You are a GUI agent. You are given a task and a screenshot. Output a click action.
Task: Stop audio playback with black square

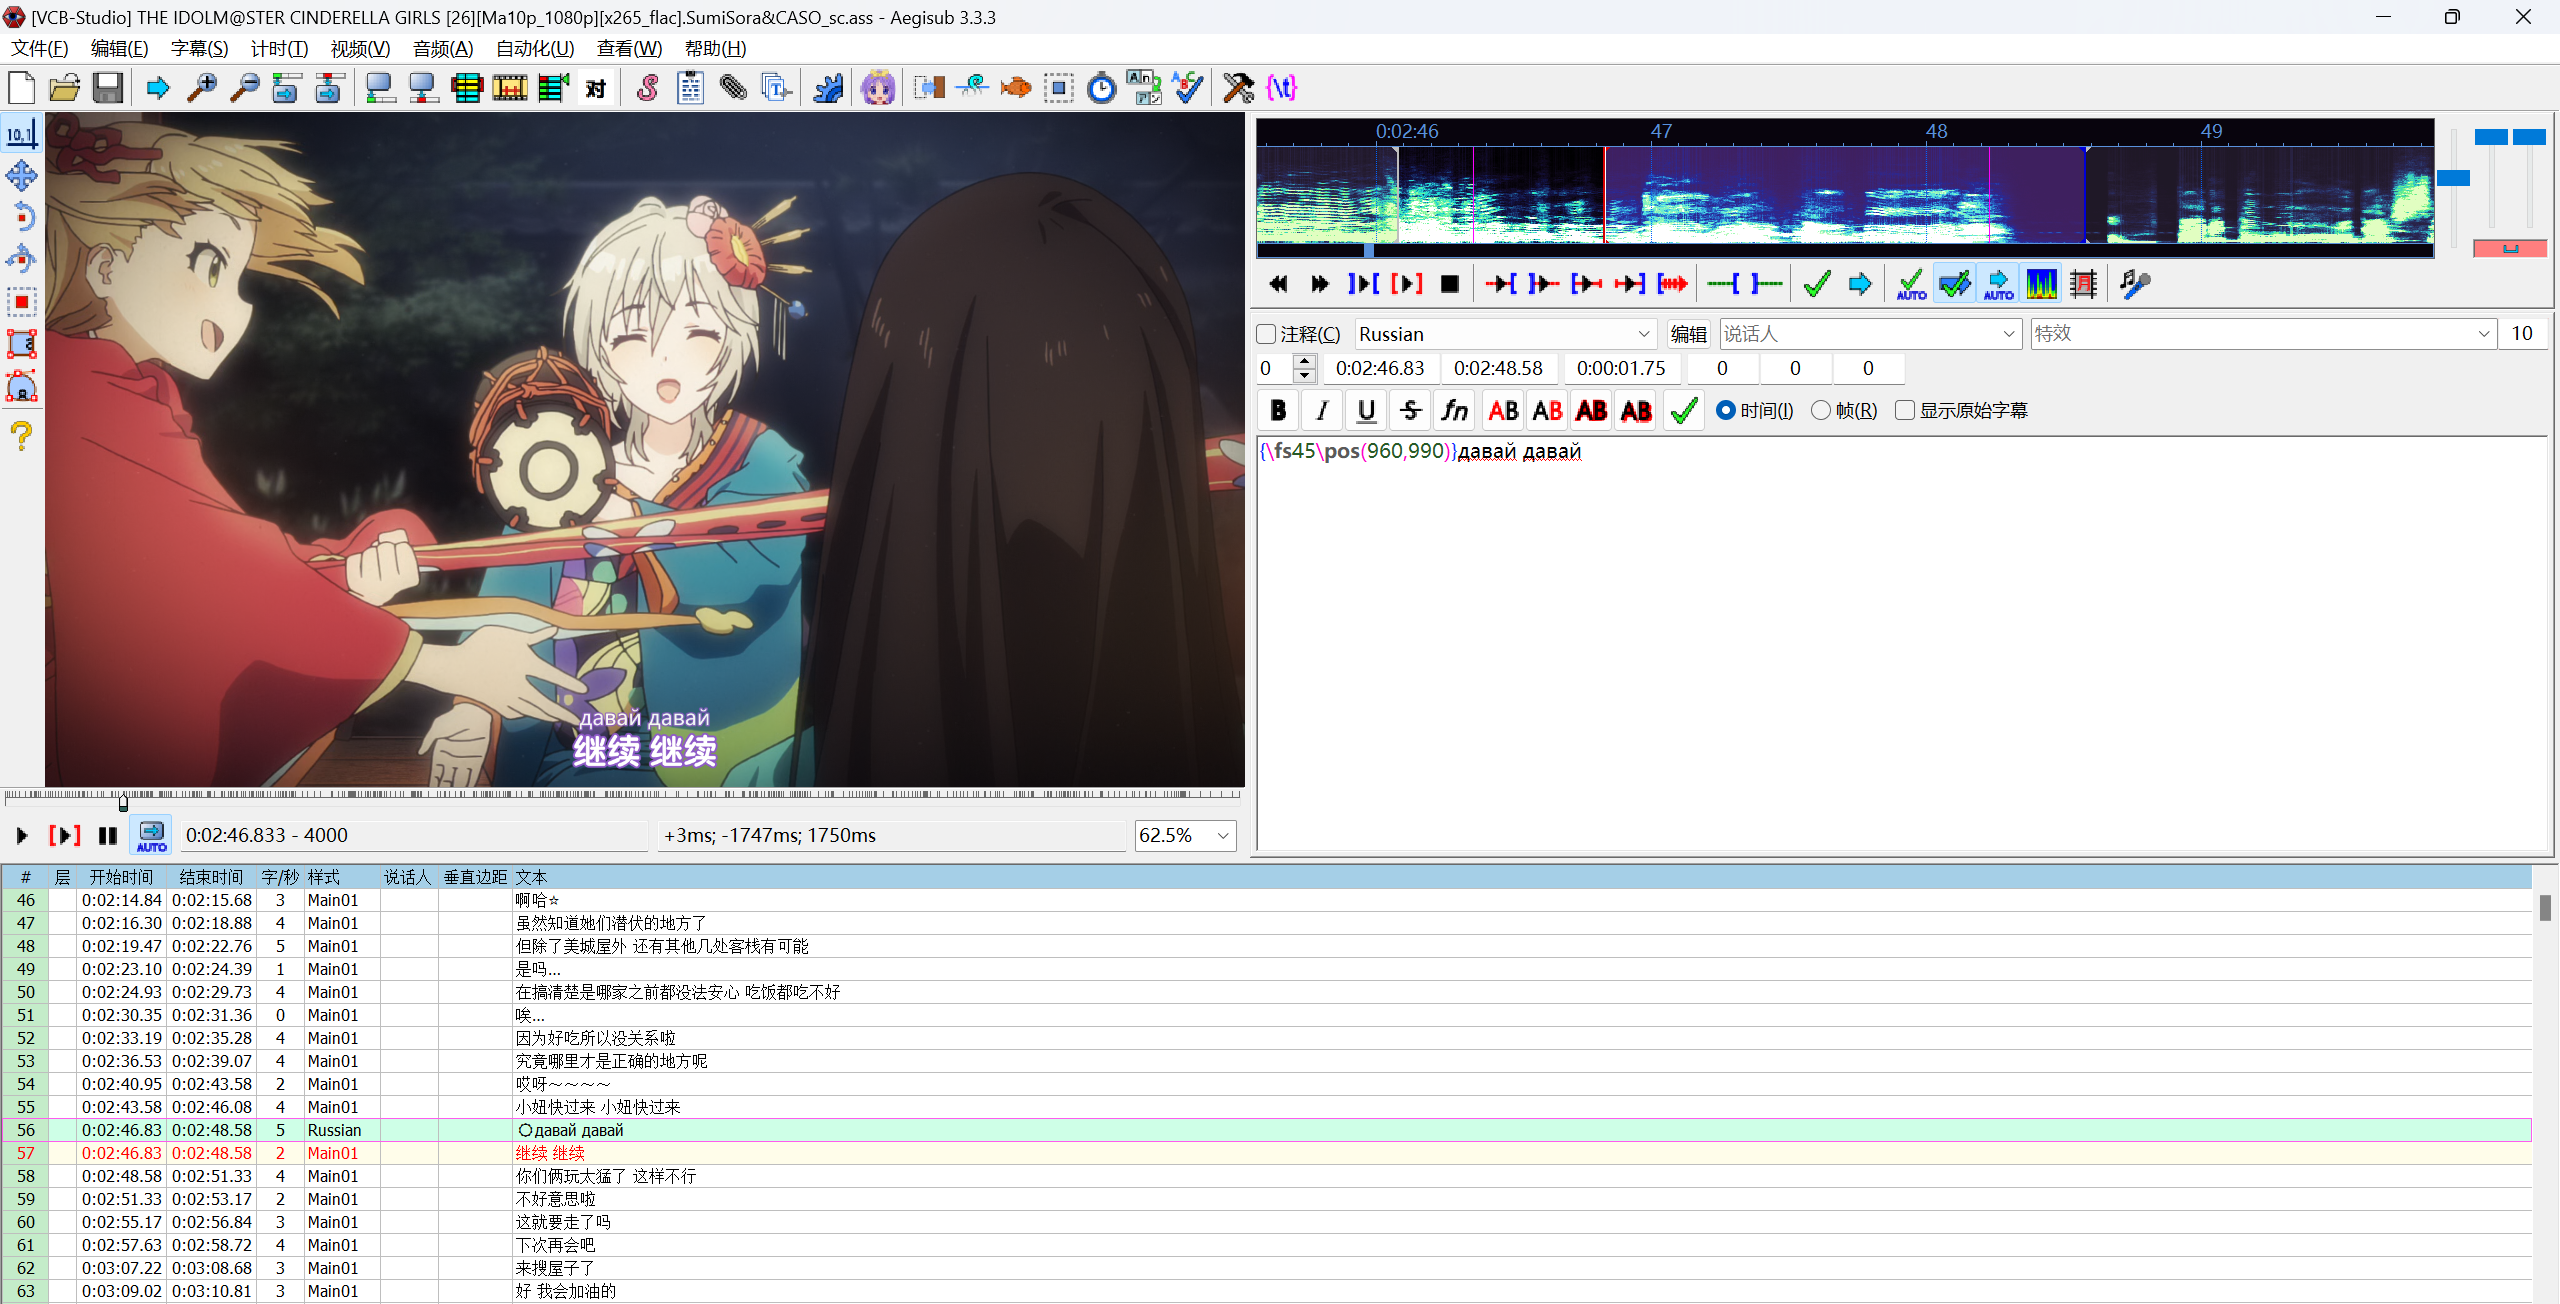pyautogui.click(x=1449, y=284)
